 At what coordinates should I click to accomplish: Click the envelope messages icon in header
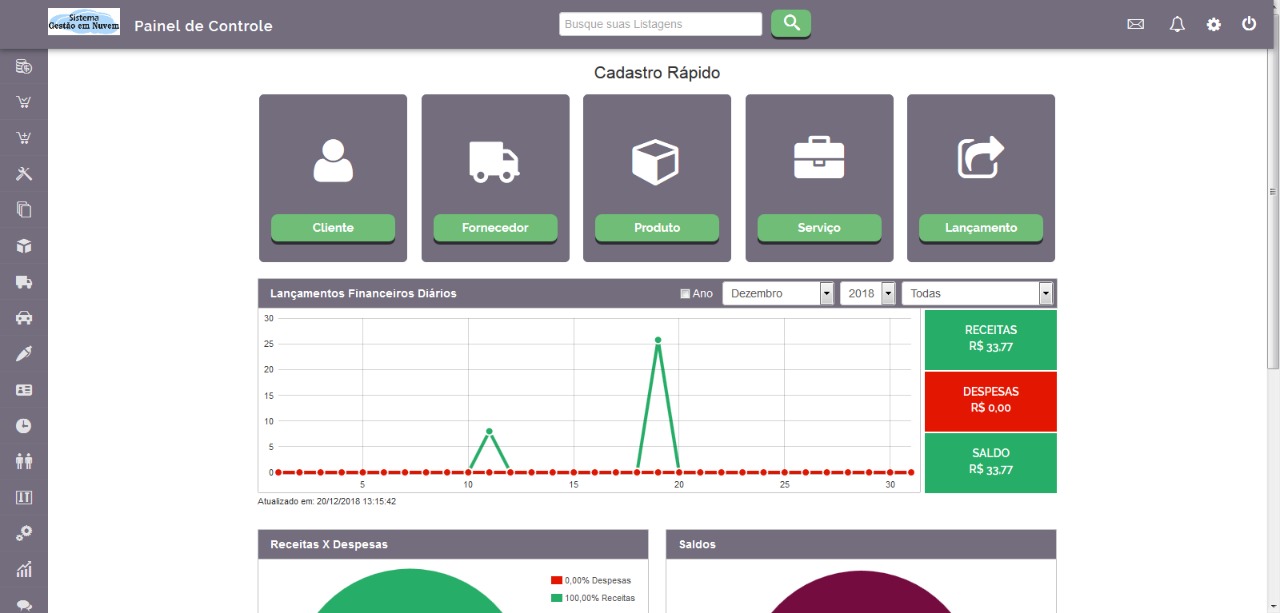click(1135, 24)
